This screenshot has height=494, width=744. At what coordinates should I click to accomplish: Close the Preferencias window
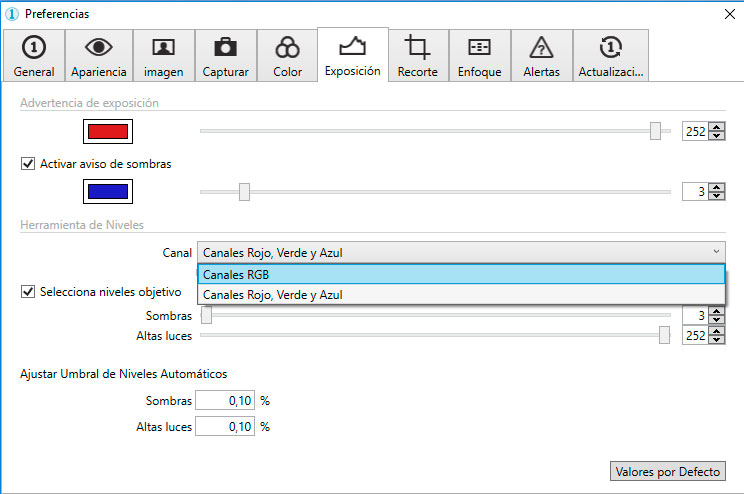tap(729, 14)
